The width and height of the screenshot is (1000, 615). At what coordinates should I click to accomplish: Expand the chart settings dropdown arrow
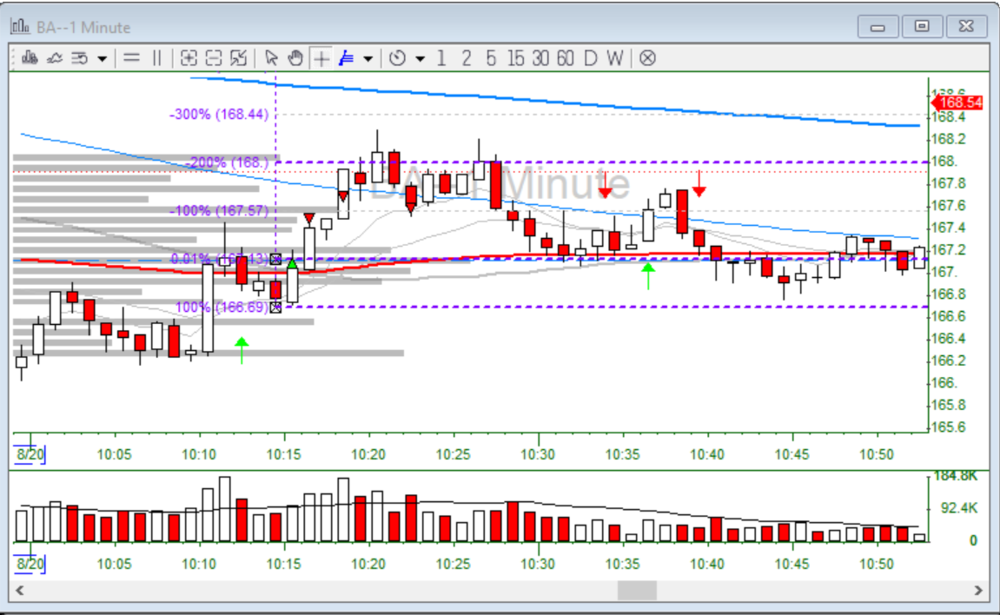(102, 58)
